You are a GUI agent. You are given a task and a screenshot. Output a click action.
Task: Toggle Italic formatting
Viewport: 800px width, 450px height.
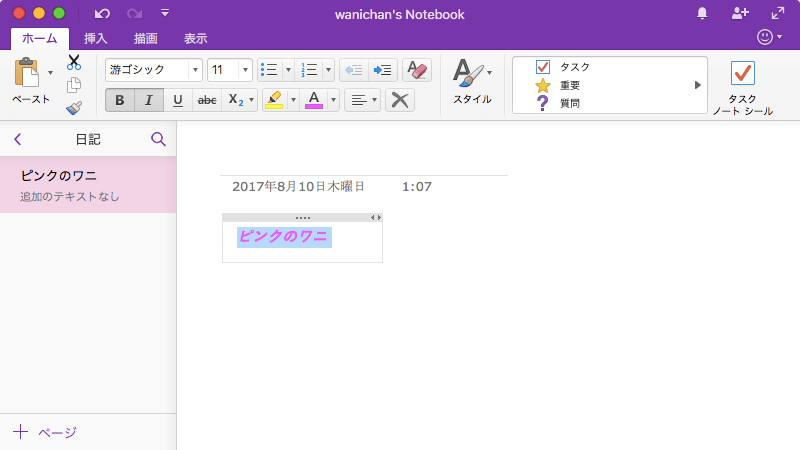click(x=149, y=100)
